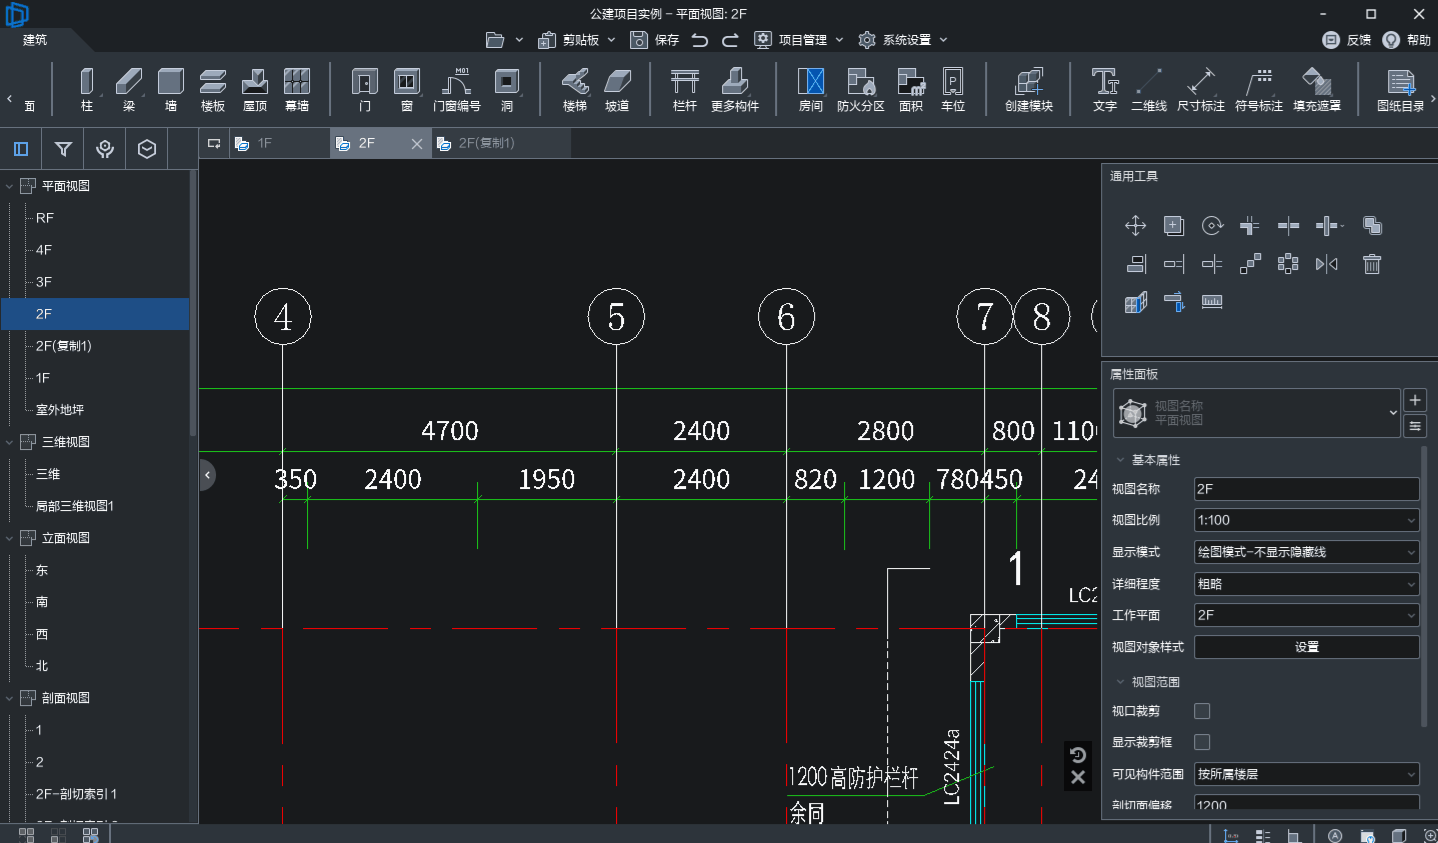Select the 墙 wall tool
Viewport: 1438px width, 843px height.
coord(171,90)
